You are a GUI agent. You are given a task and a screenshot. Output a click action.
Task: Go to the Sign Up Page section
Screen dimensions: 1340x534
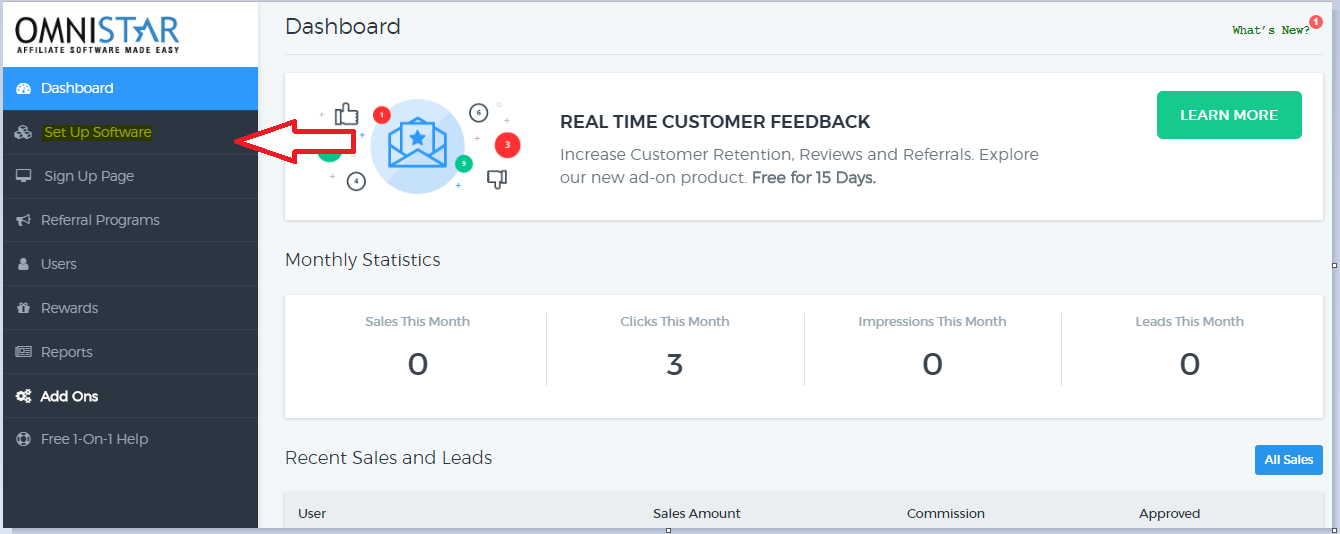click(x=130, y=176)
